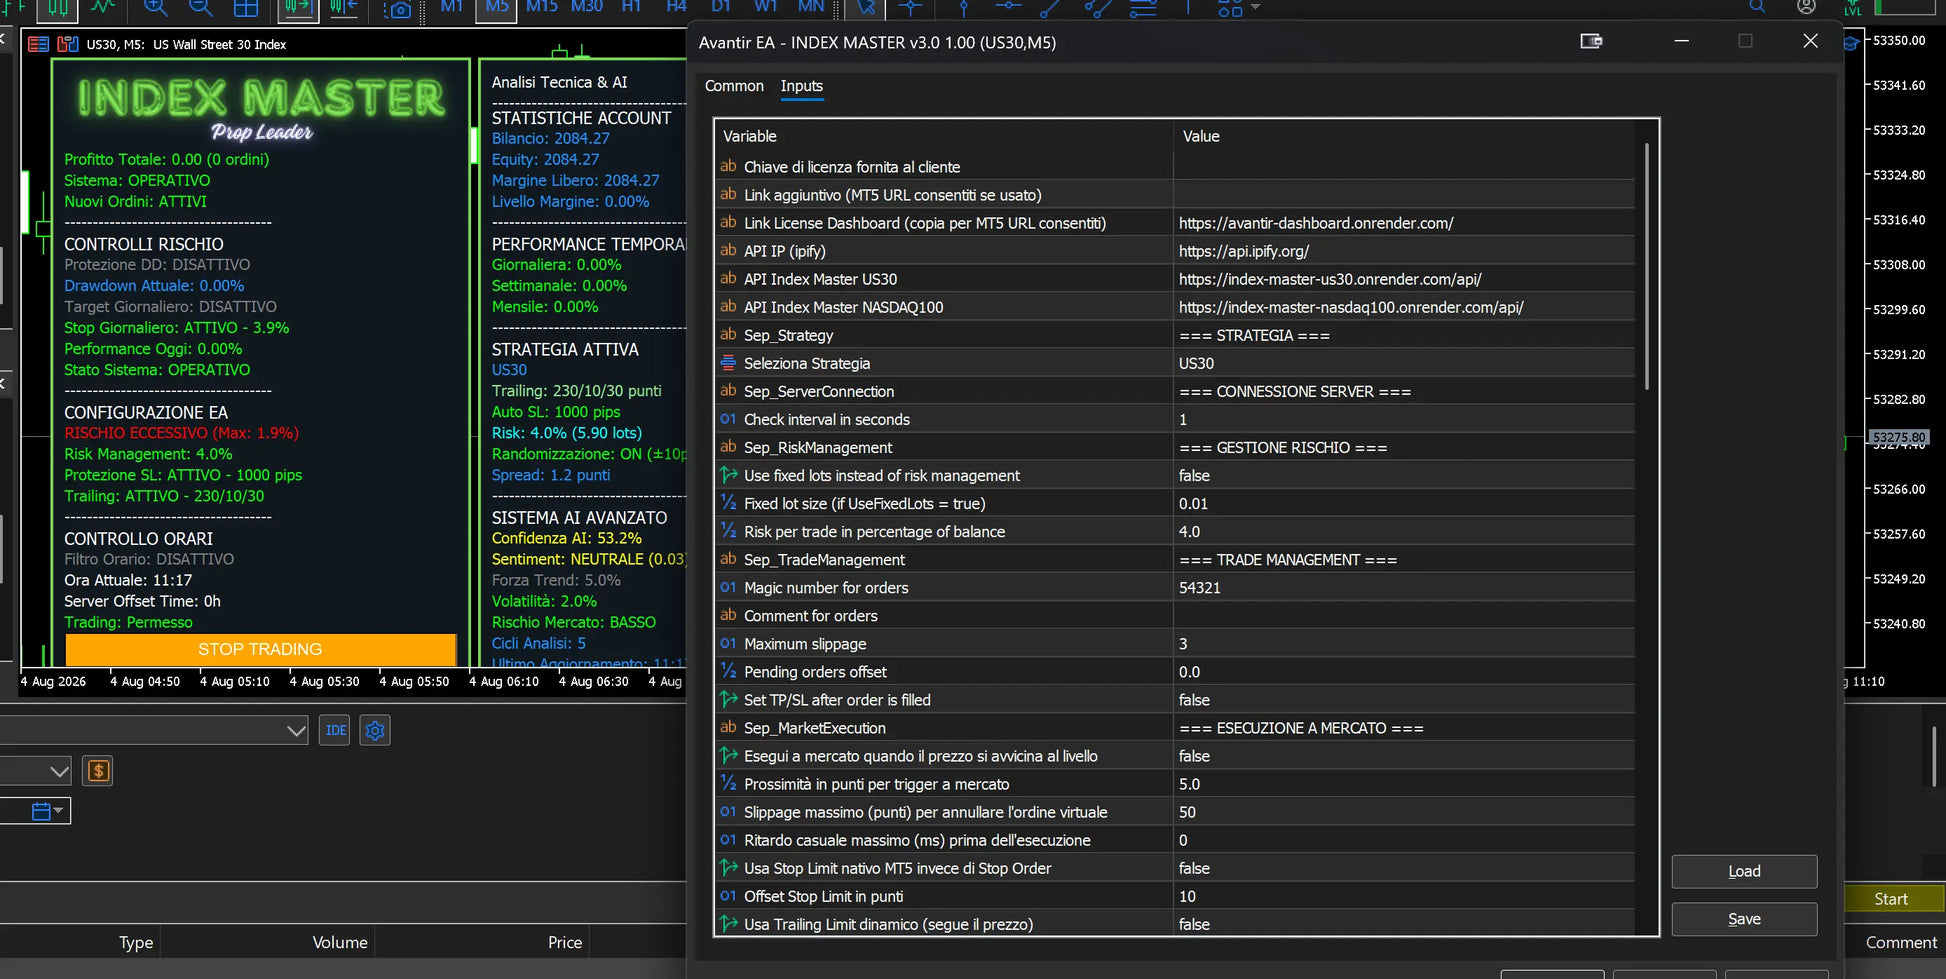Open tester settings gear icon
This screenshot has width=1946, height=979.
tap(375, 730)
